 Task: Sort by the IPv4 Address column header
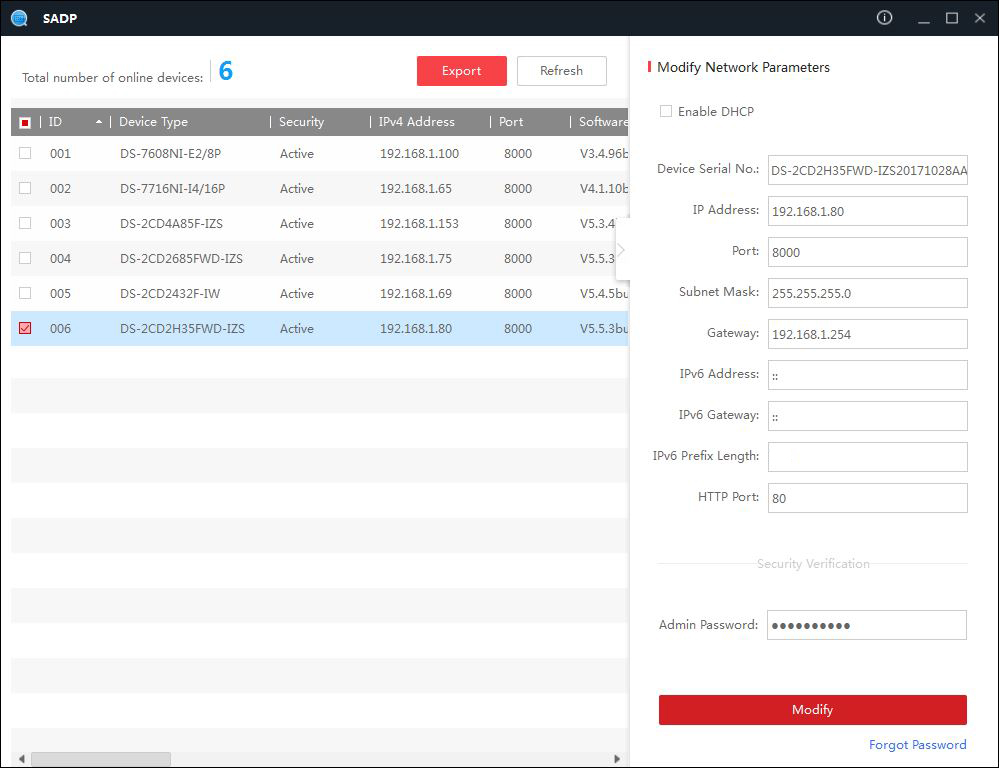click(416, 122)
